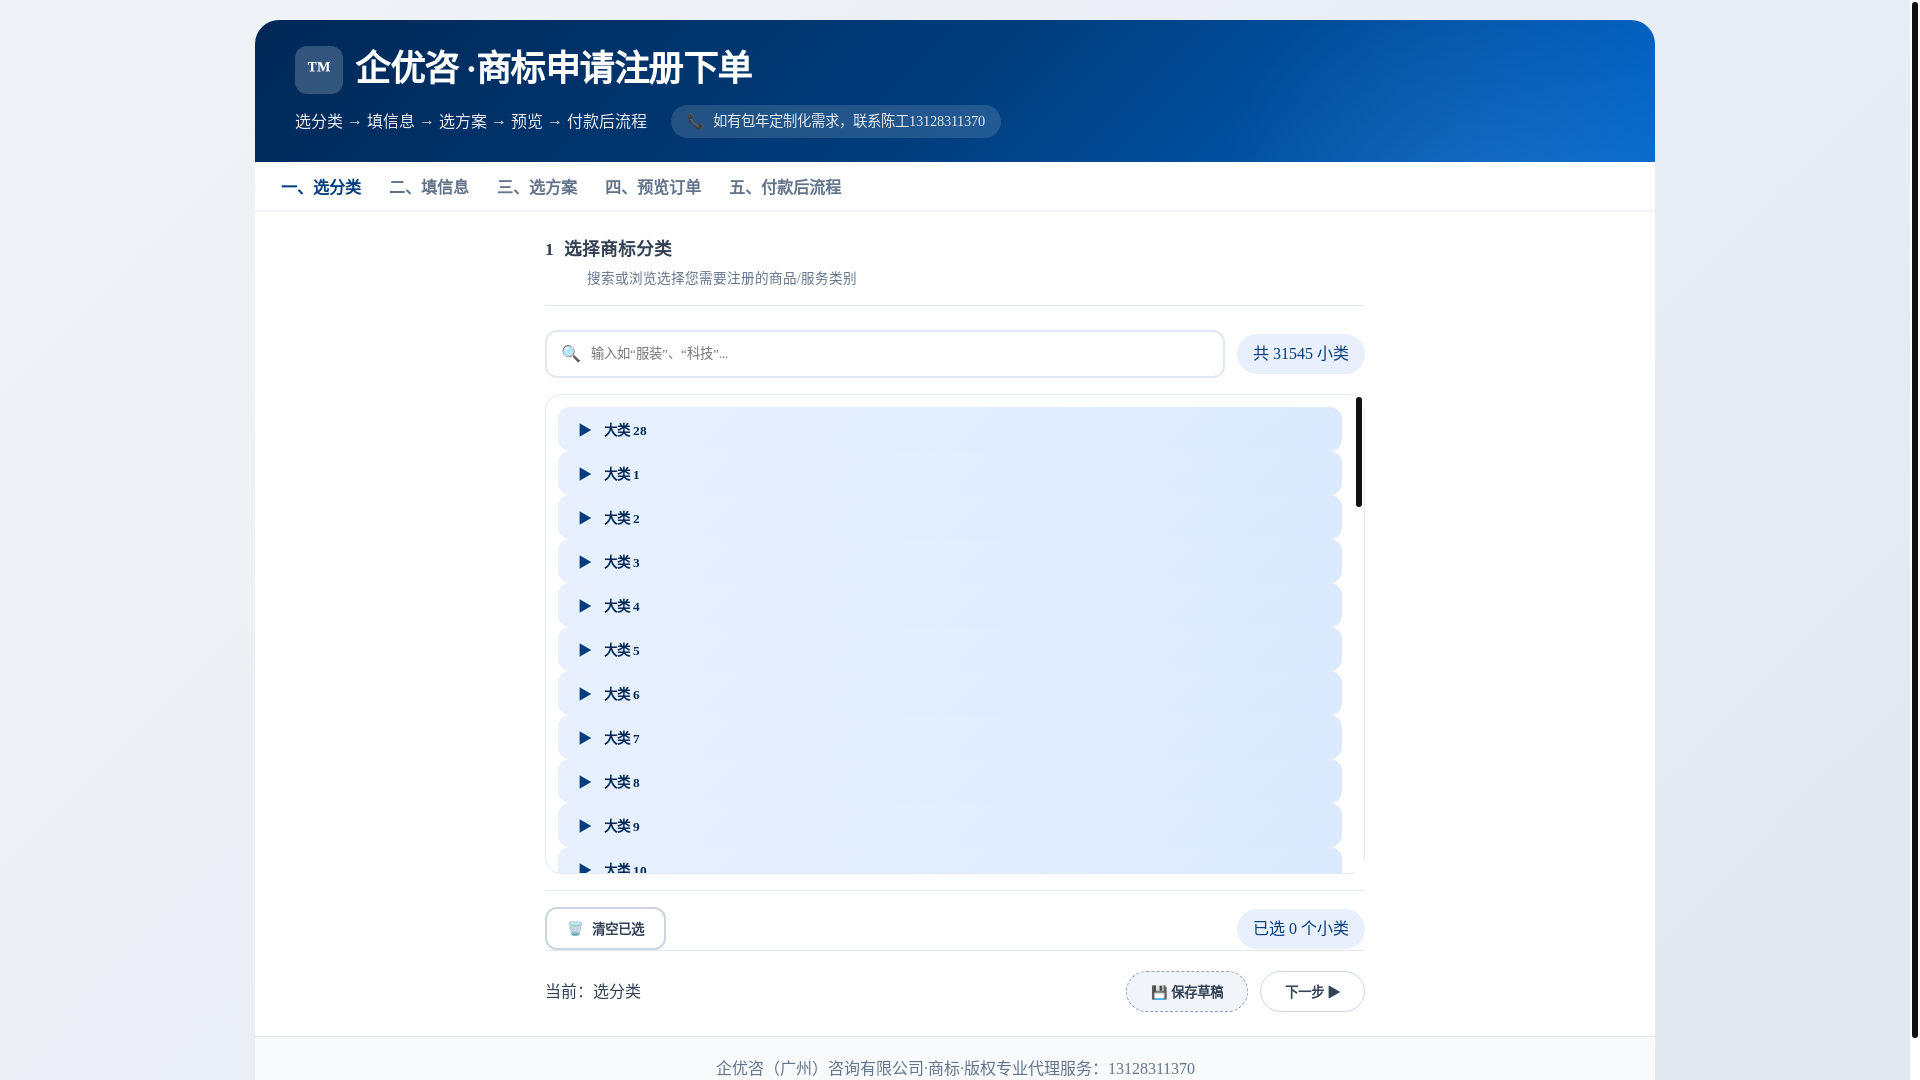Image resolution: width=1920 pixels, height=1080 pixels.
Task: Click 清空已选 button
Action: coord(605,929)
